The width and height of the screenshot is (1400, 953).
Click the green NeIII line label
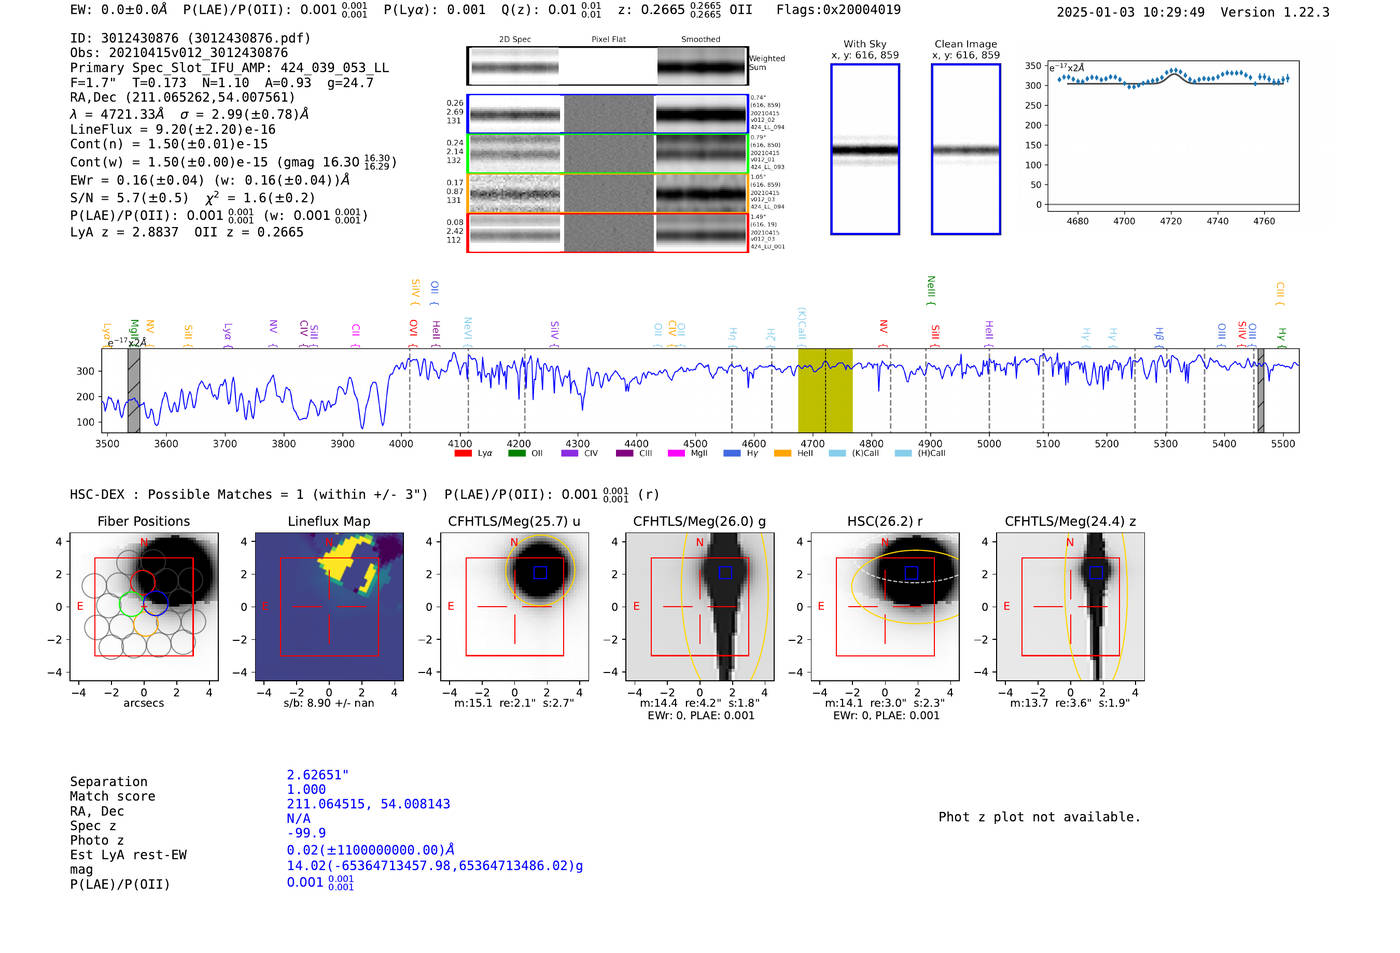pyautogui.click(x=931, y=288)
